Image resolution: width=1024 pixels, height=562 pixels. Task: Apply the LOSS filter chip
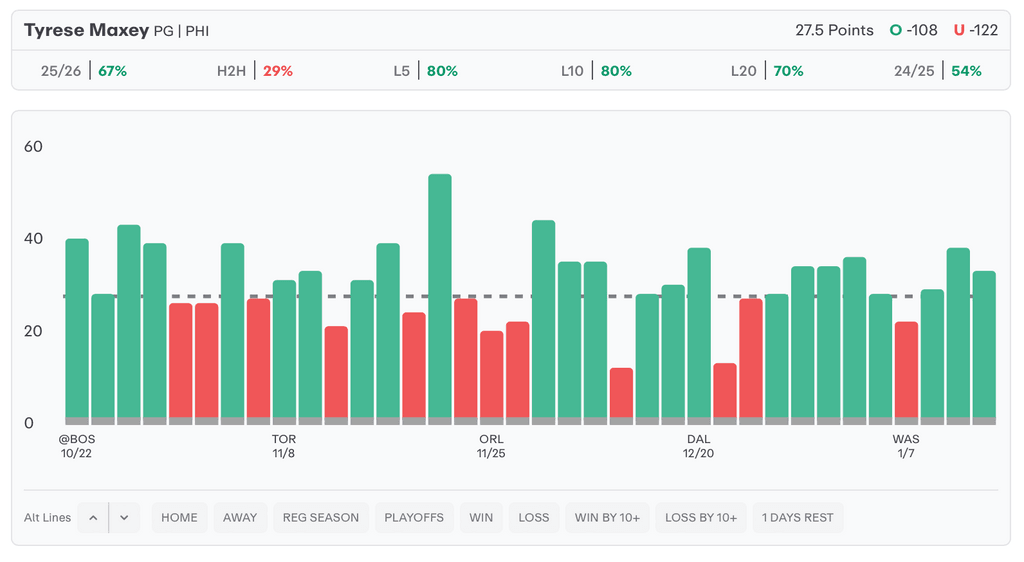(534, 518)
